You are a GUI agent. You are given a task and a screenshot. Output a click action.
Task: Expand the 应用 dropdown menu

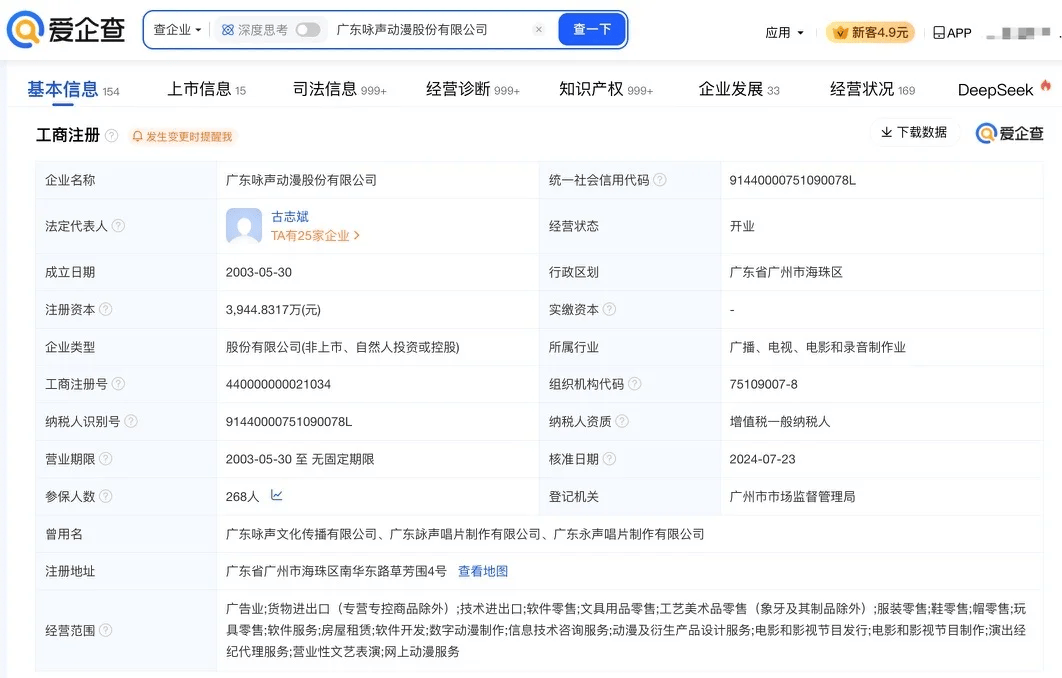coord(784,33)
